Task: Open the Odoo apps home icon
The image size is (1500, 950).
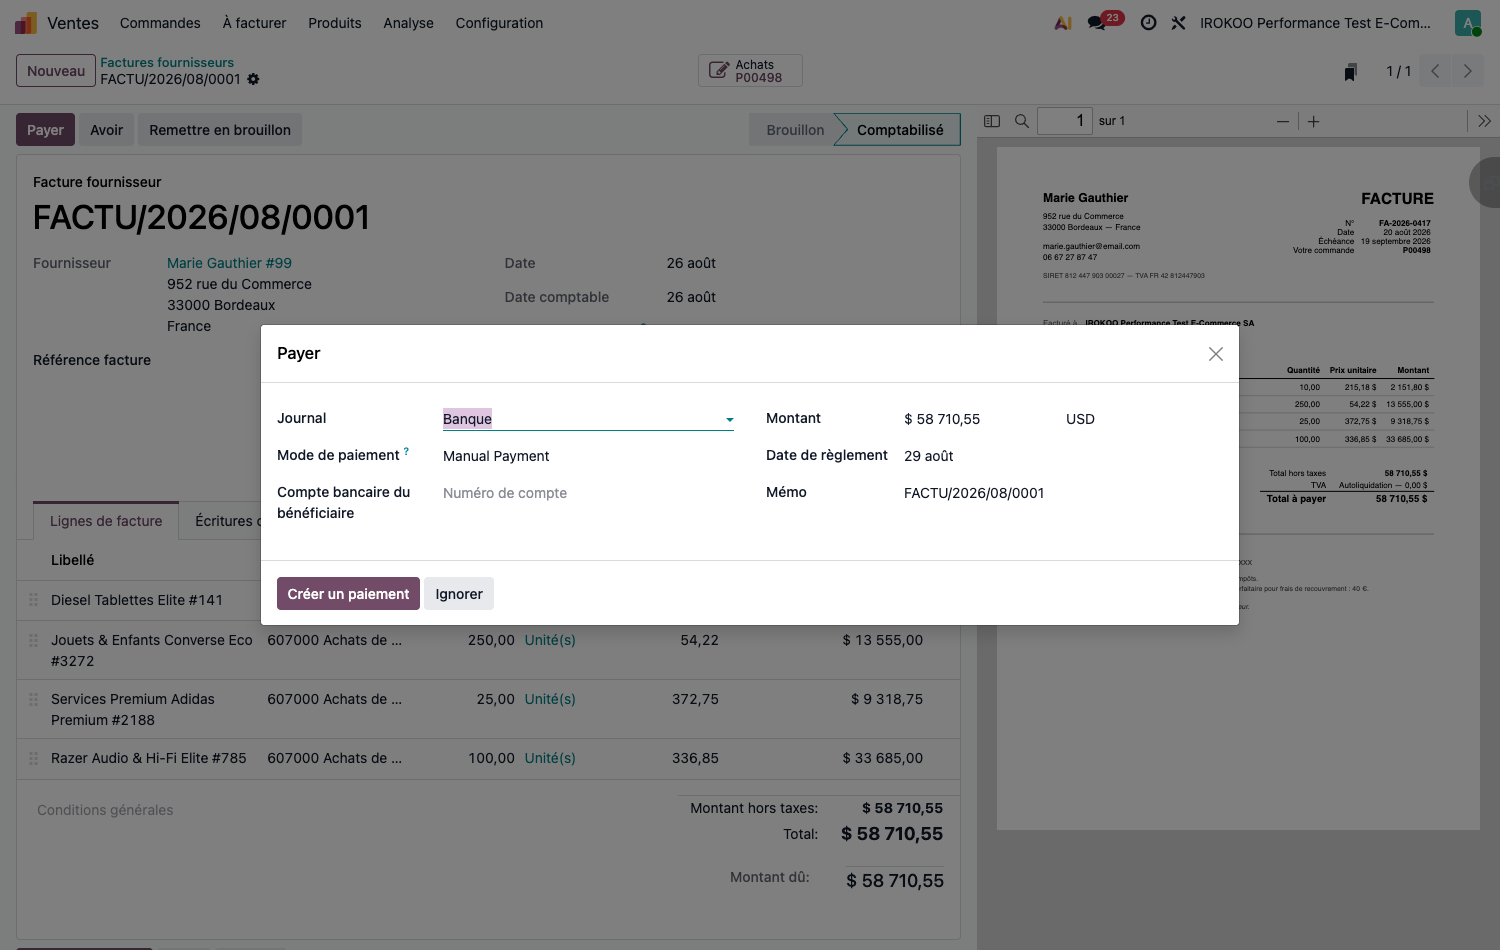Action: point(26,22)
